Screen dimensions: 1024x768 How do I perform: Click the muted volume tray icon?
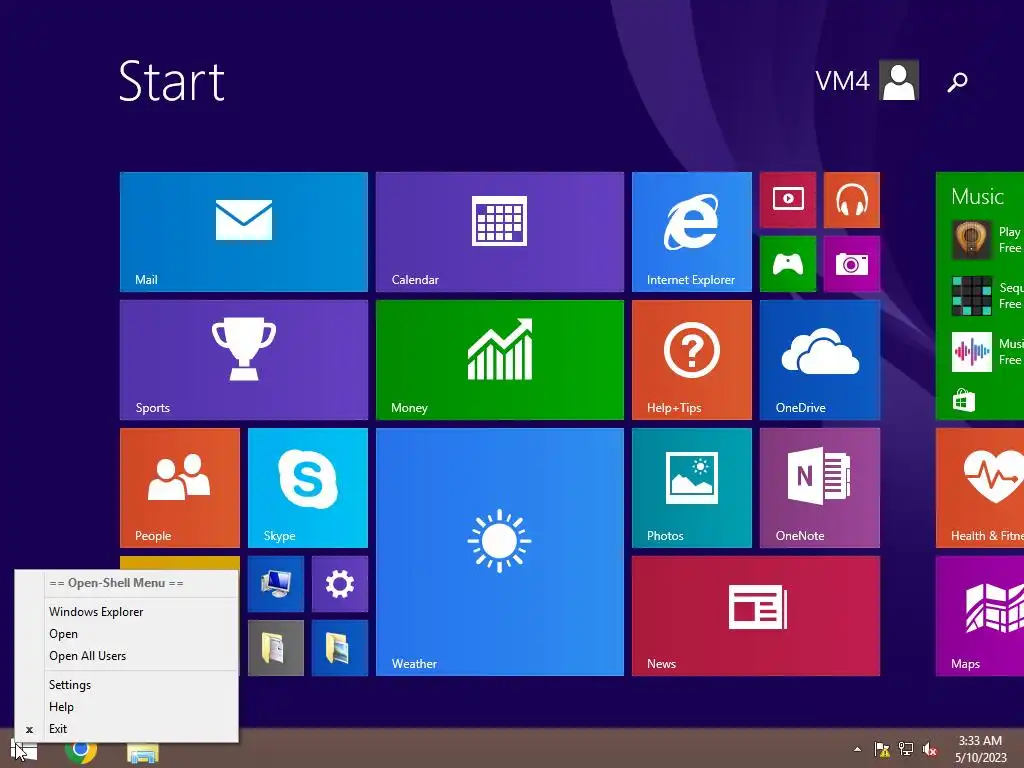(x=930, y=749)
